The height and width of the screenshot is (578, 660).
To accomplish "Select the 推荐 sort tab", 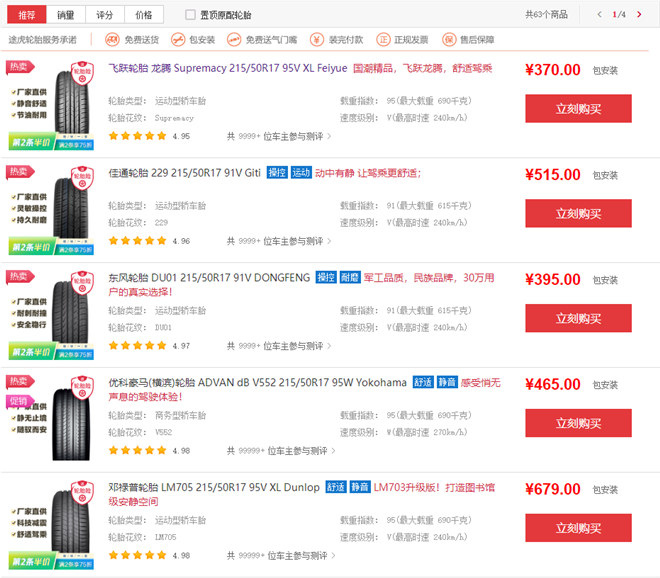I will pyautogui.click(x=27, y=15).
